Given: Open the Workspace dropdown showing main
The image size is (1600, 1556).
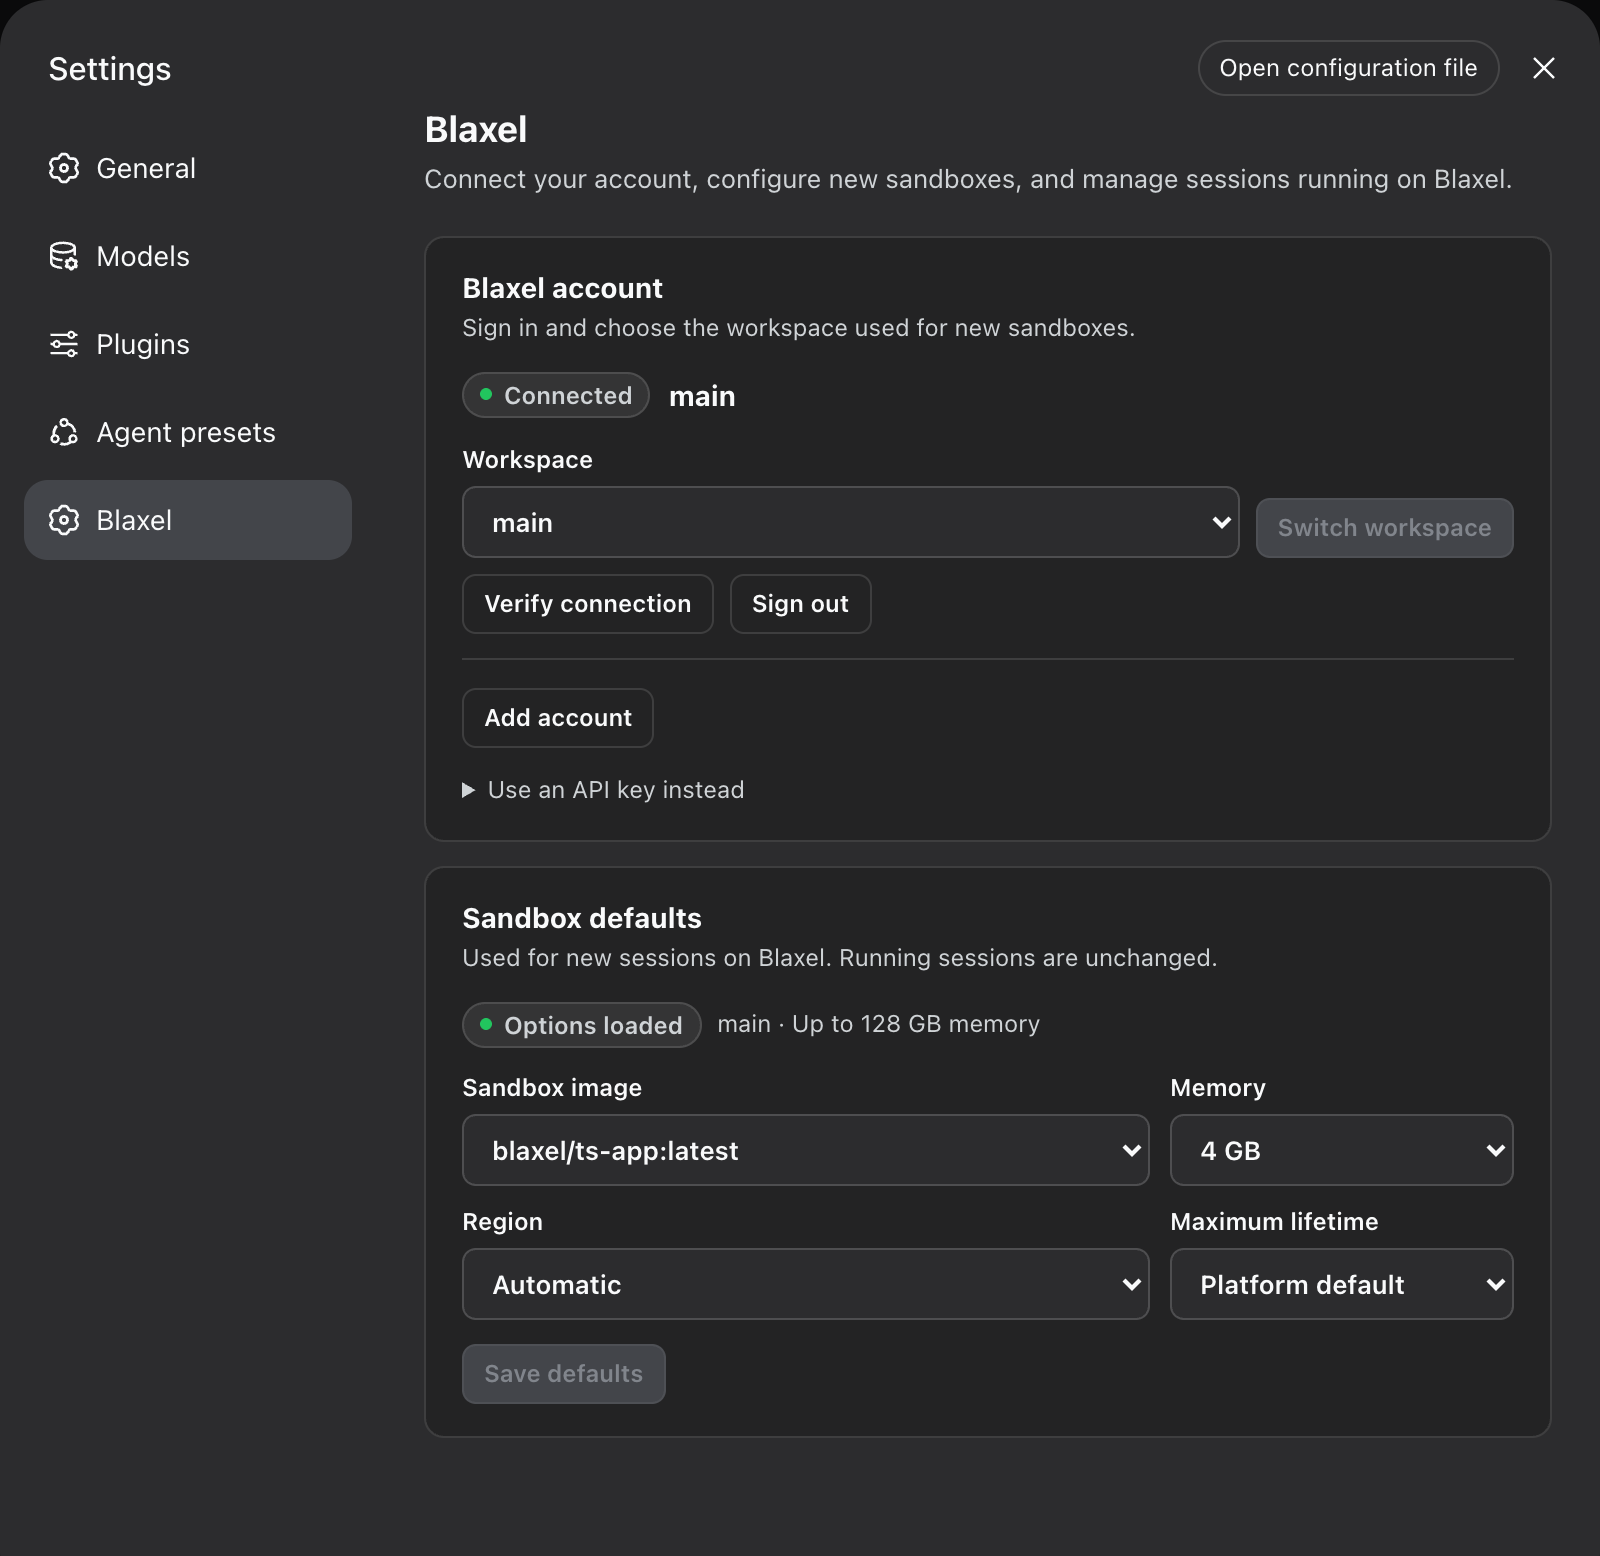Looking at the screenshot, I should coord(851,522).
